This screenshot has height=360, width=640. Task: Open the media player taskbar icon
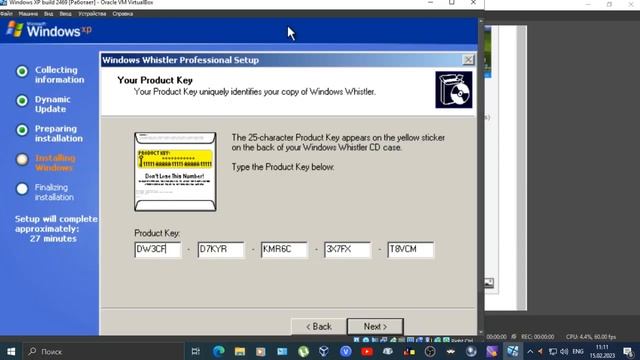coord(260,351)
